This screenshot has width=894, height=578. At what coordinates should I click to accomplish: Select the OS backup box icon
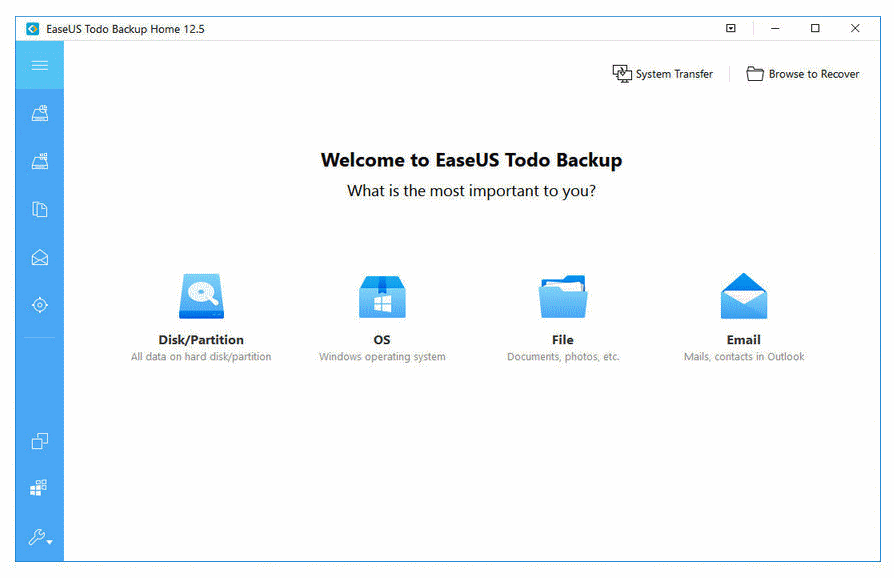382,296
